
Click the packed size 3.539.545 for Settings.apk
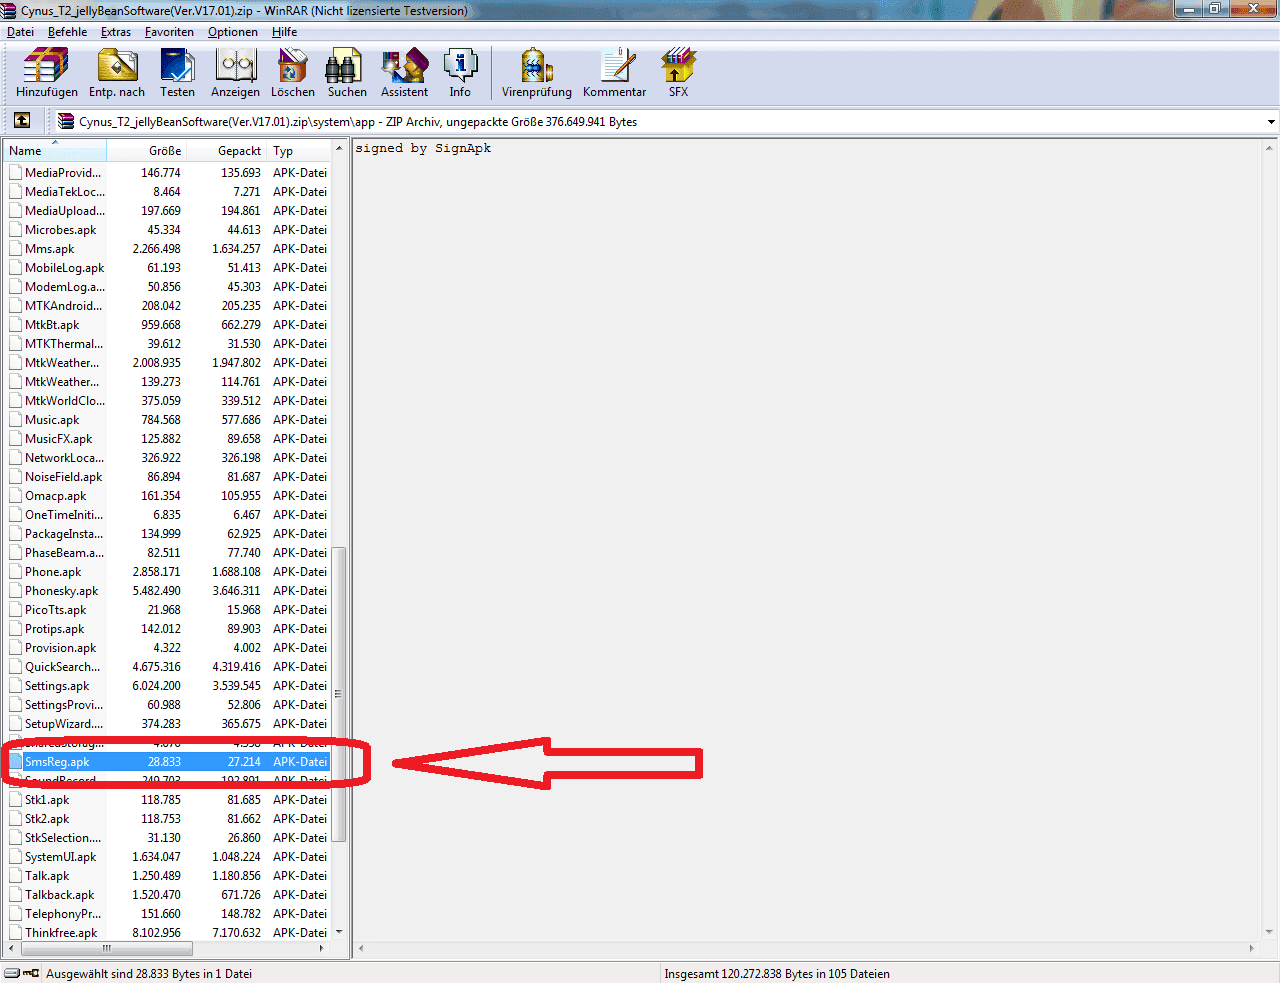pyautogui.click(x=236, y=686)
